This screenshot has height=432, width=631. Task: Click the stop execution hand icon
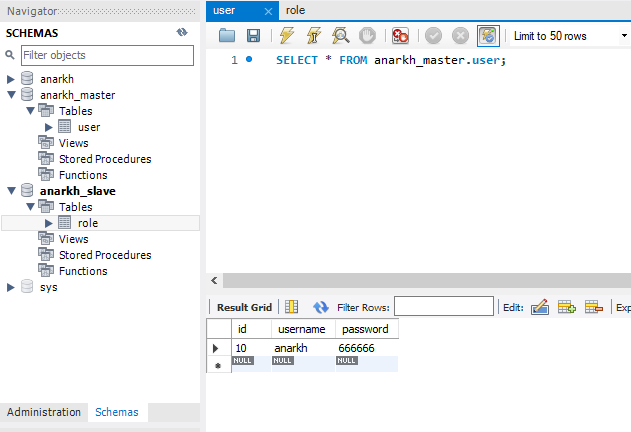[366, 36]
